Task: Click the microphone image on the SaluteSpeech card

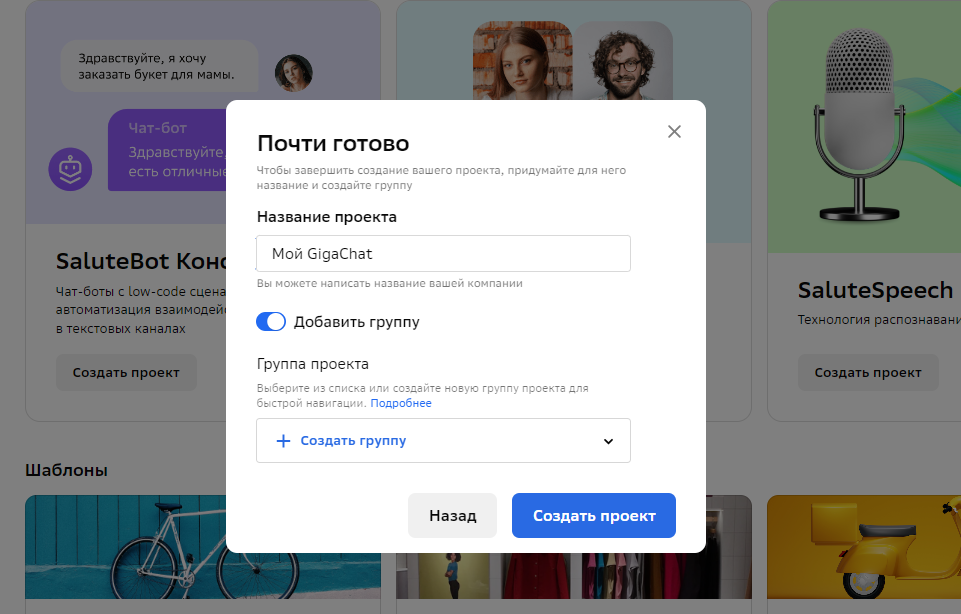Action: (x=860, y=120)
